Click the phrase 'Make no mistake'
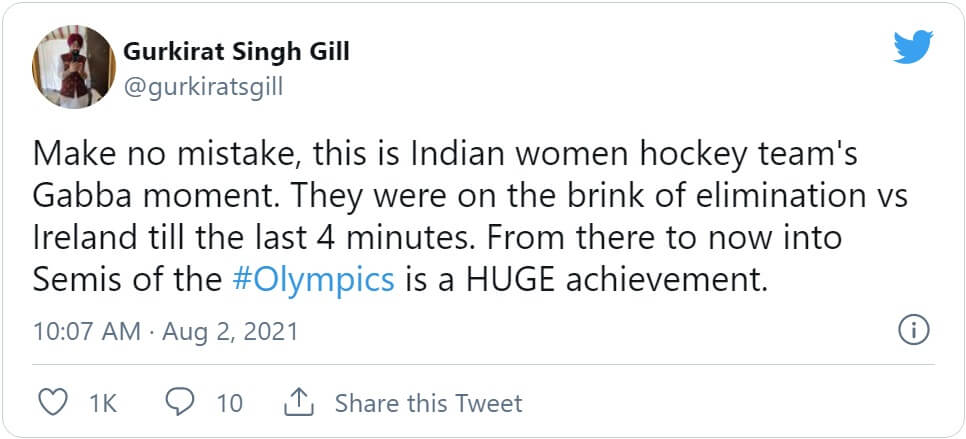 [154, 155]
